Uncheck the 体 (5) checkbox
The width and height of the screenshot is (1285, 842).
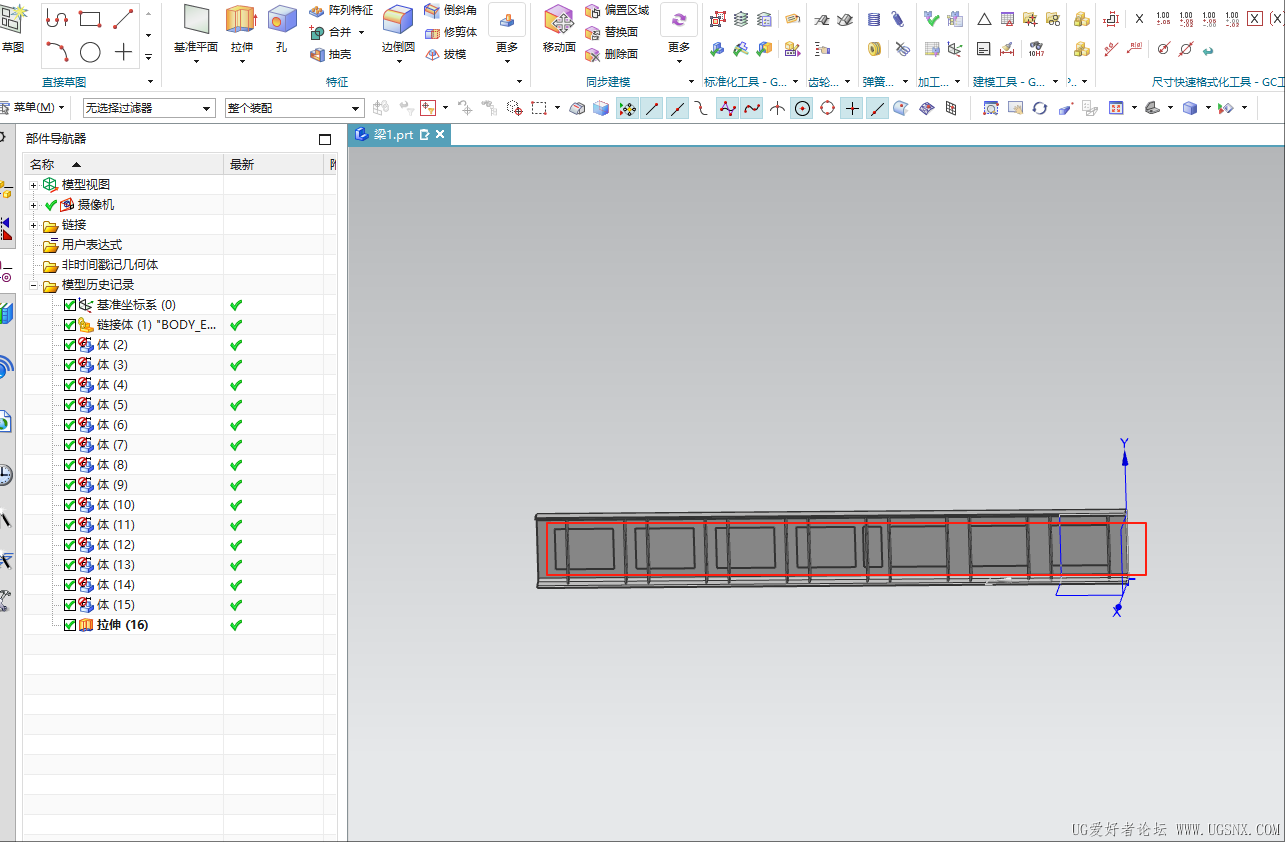pyautogui.click(x=70, y=405)
